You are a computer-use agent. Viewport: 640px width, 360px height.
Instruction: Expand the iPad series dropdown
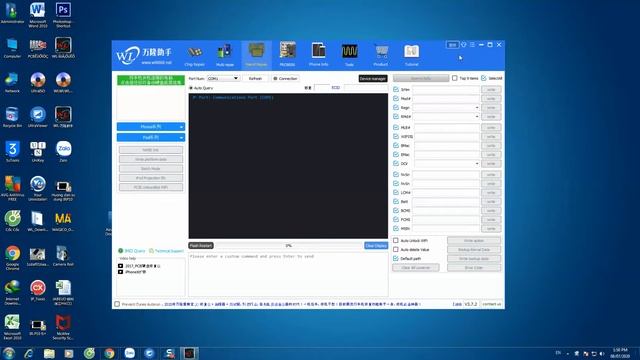pyautogui.click(x=151, y=138)
